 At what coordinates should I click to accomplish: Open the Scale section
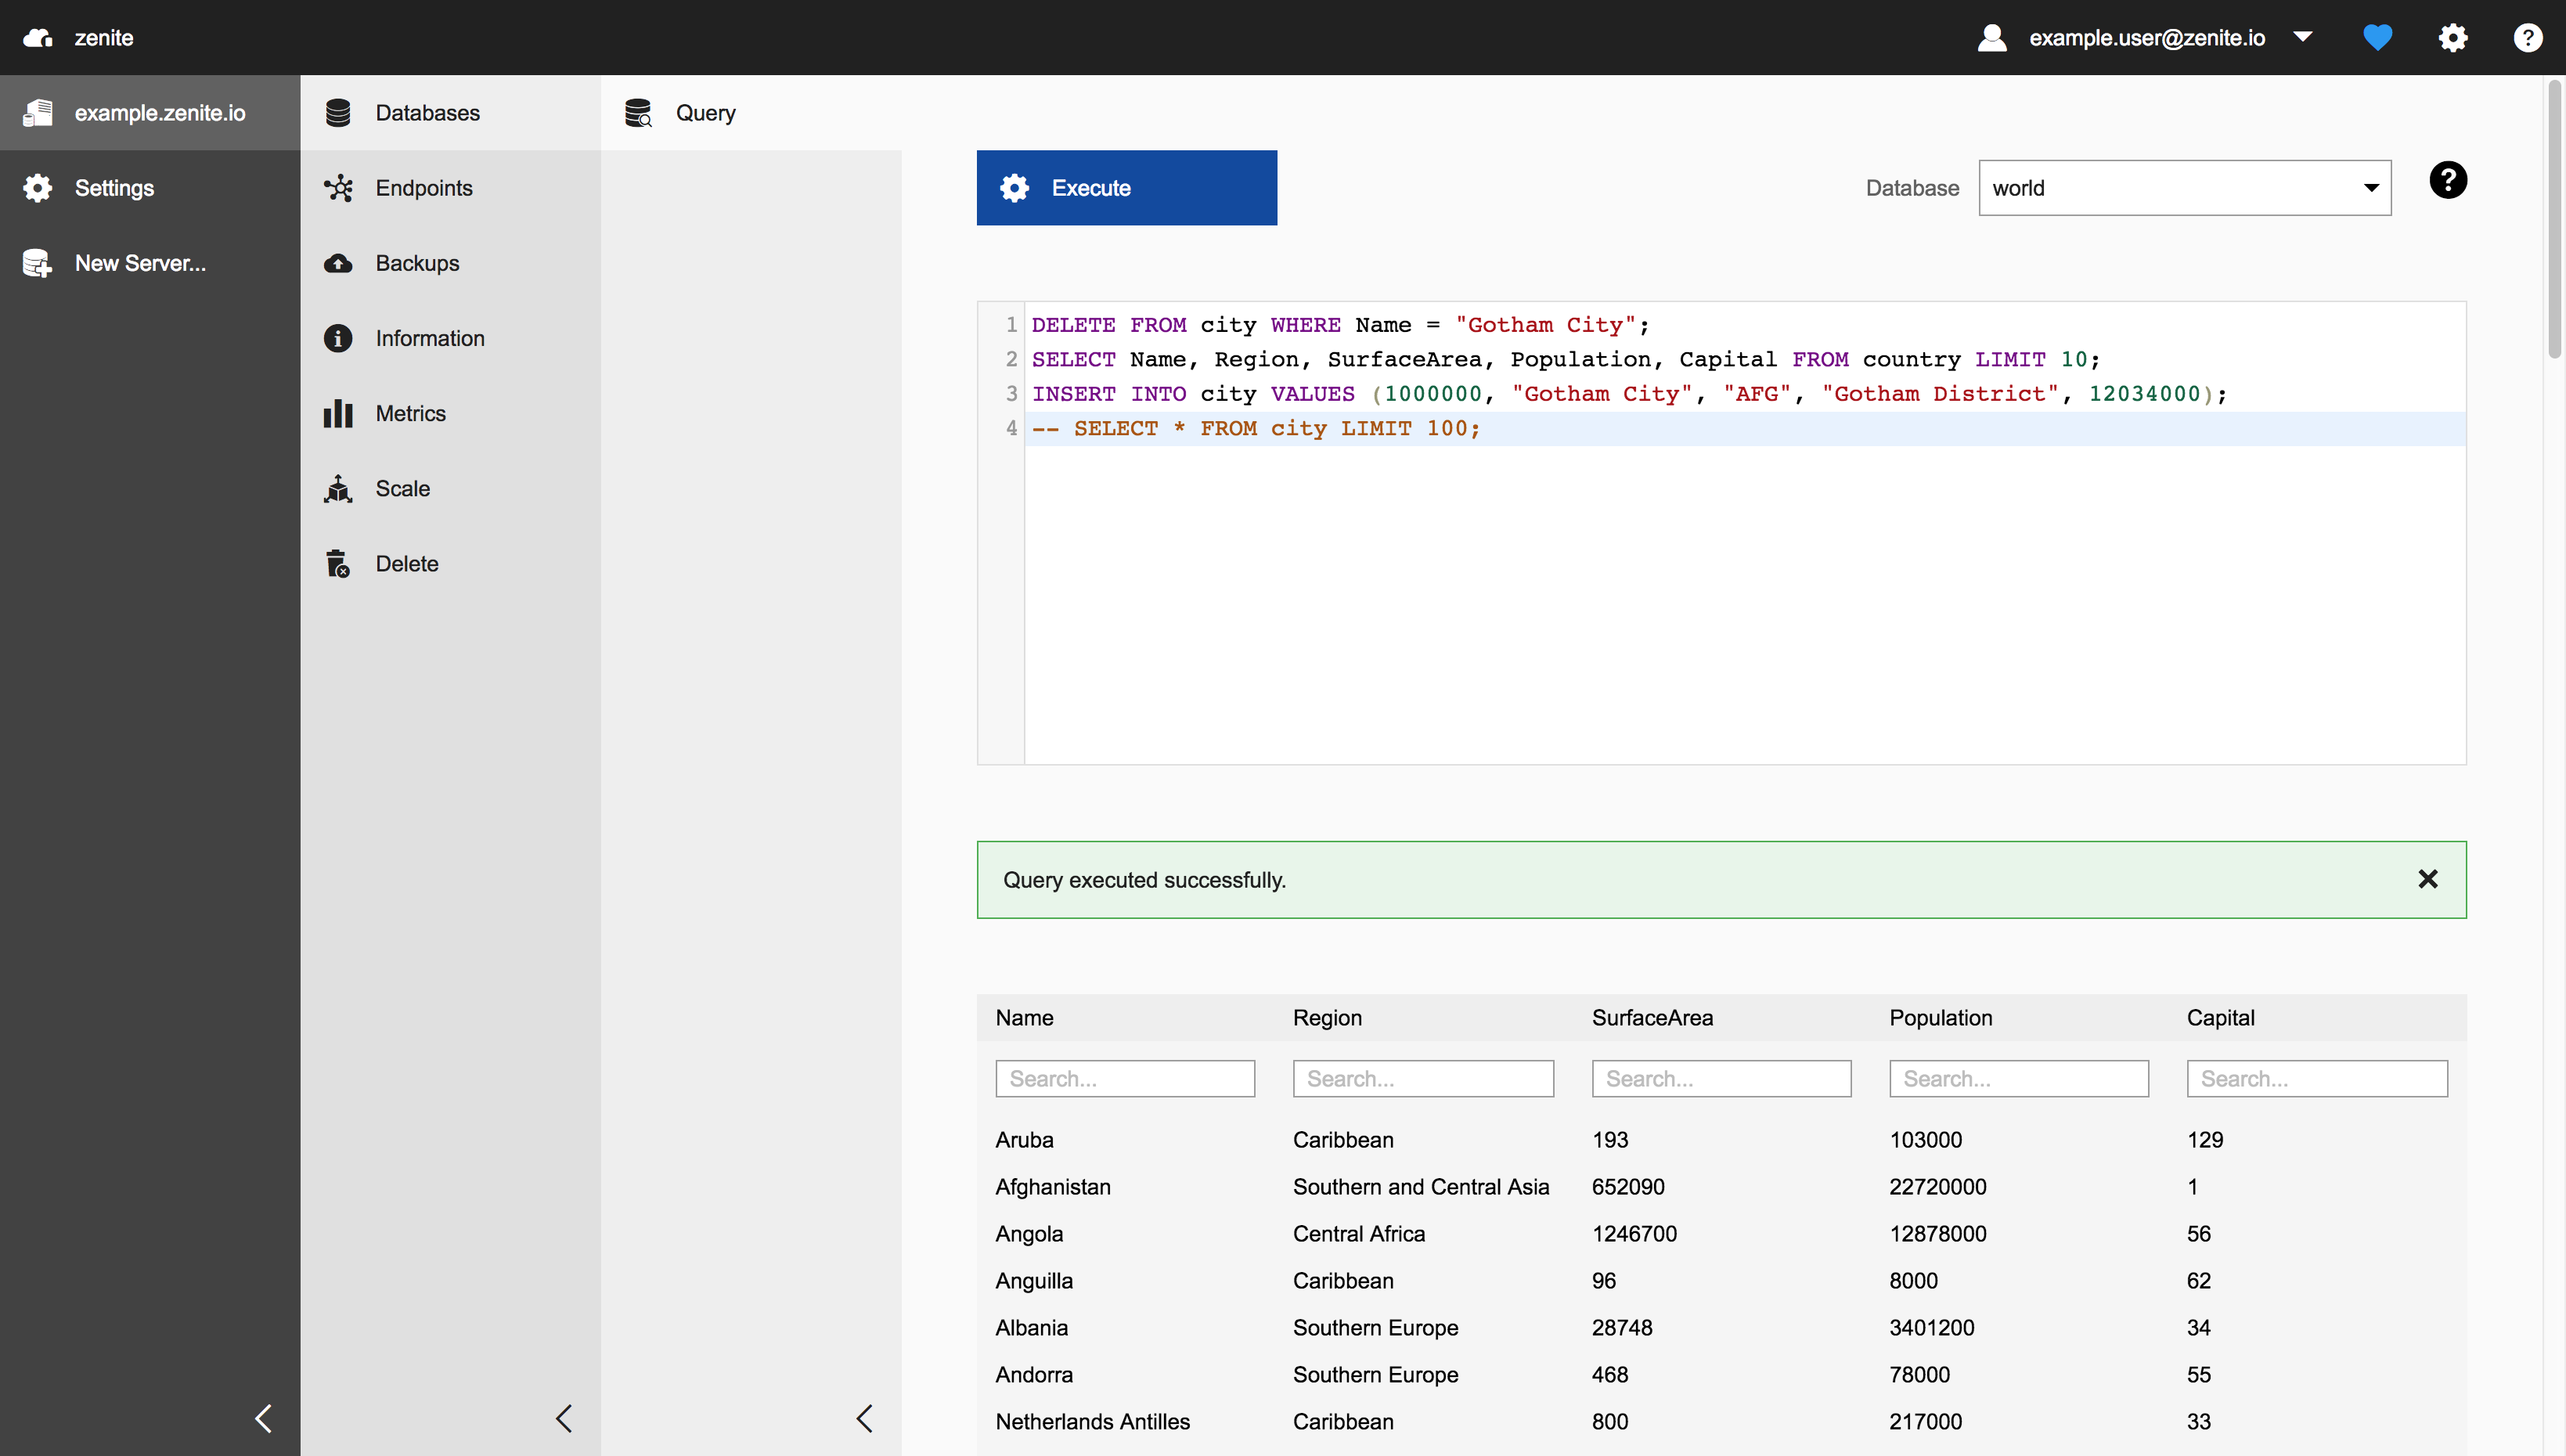click(402, 488)
